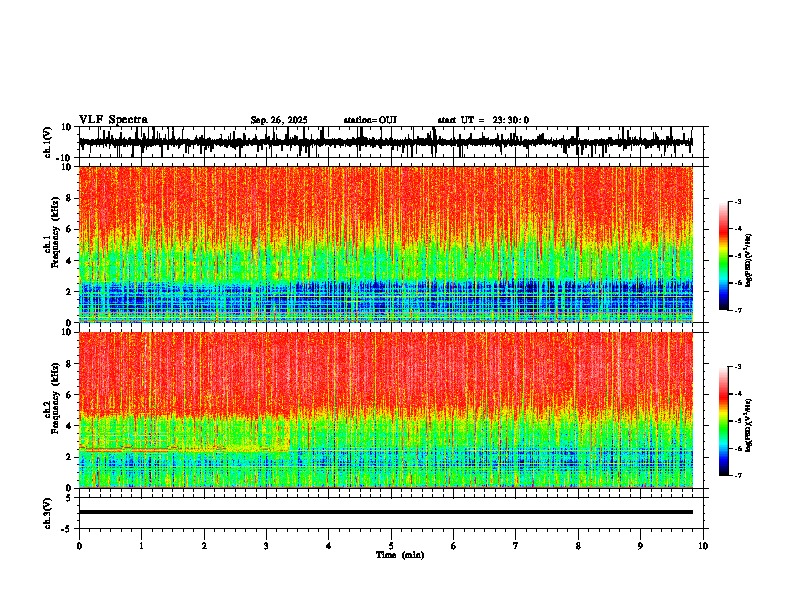Screen dimensions: 792x612
Task: Click time axis tick label "4"
Action: coord(329,546)
